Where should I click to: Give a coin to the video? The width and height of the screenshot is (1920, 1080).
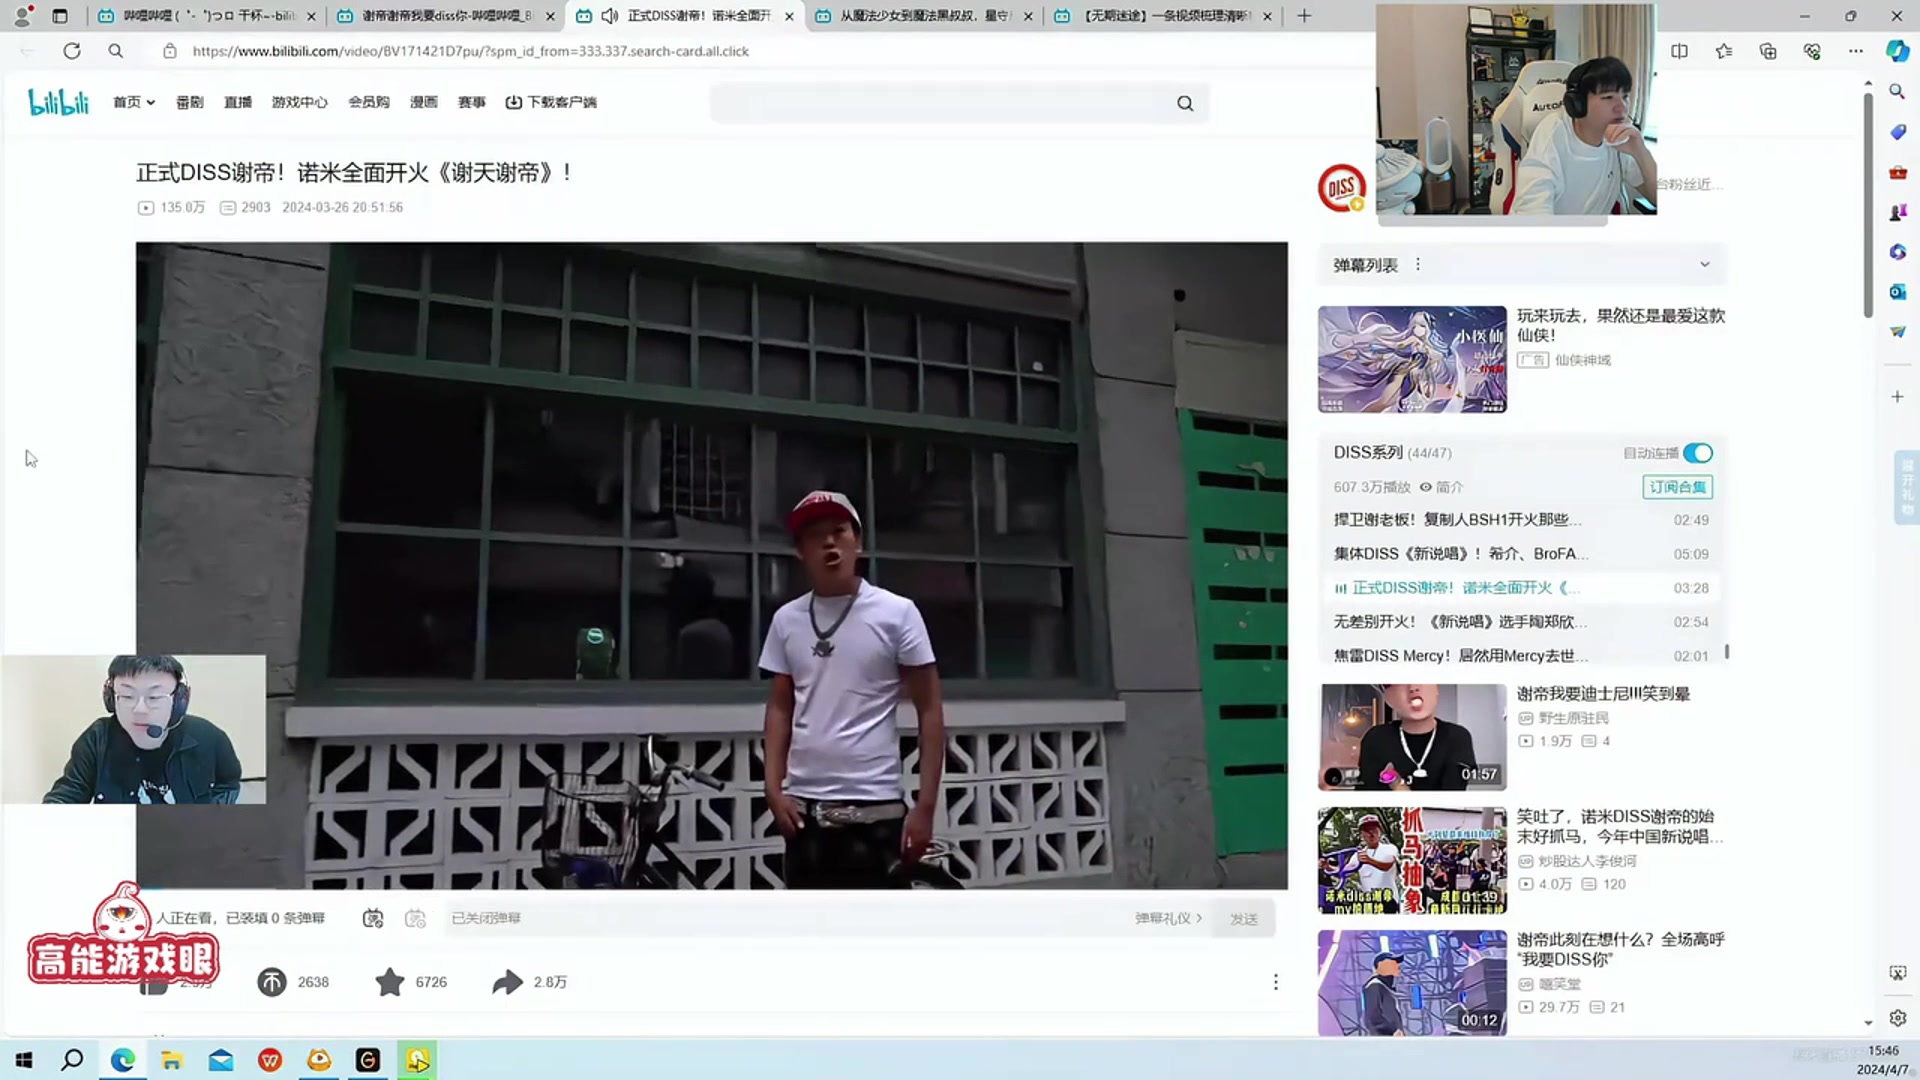tap(271, 982)
